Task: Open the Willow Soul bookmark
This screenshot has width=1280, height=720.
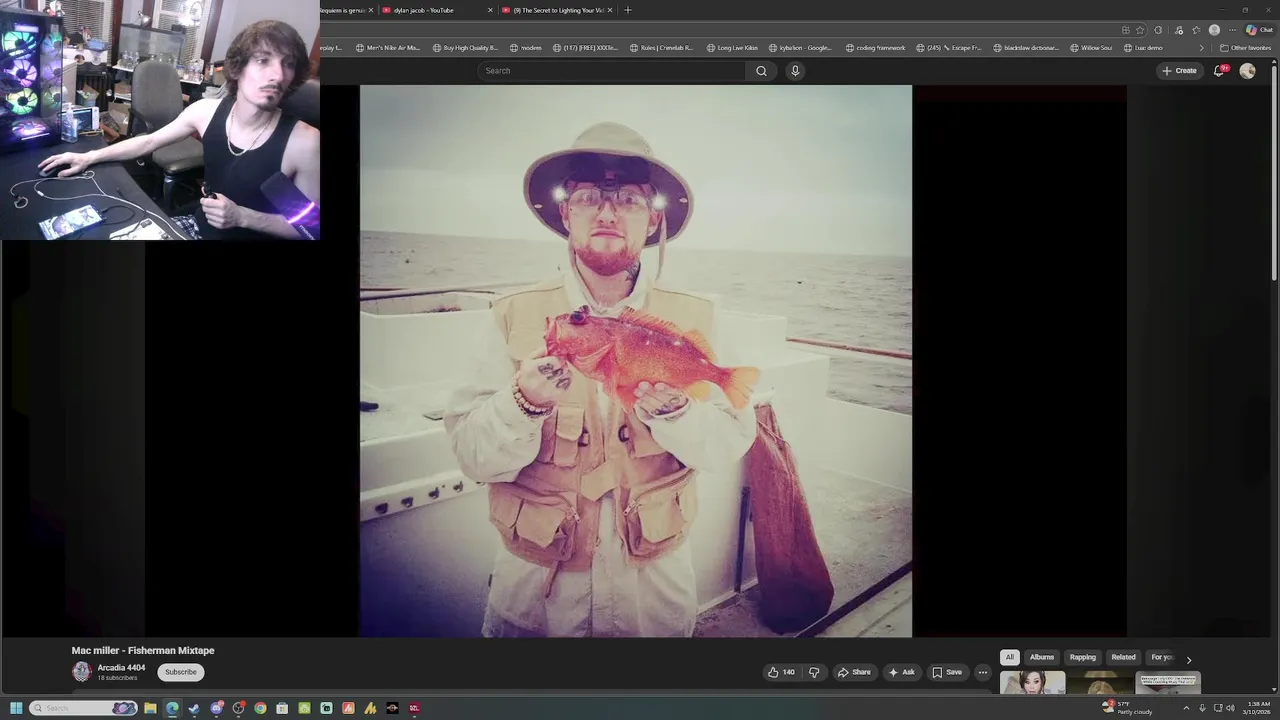Action: coord(1091,48)
